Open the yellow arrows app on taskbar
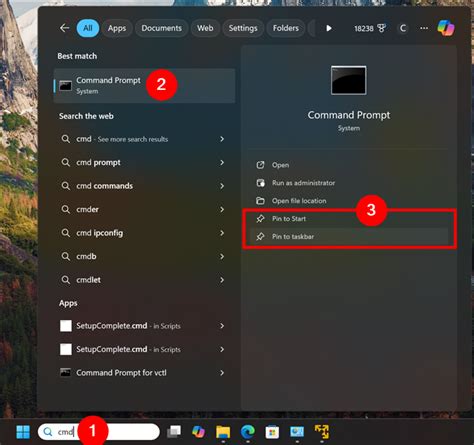Screen dimensions: 474x445 [322, 432]
